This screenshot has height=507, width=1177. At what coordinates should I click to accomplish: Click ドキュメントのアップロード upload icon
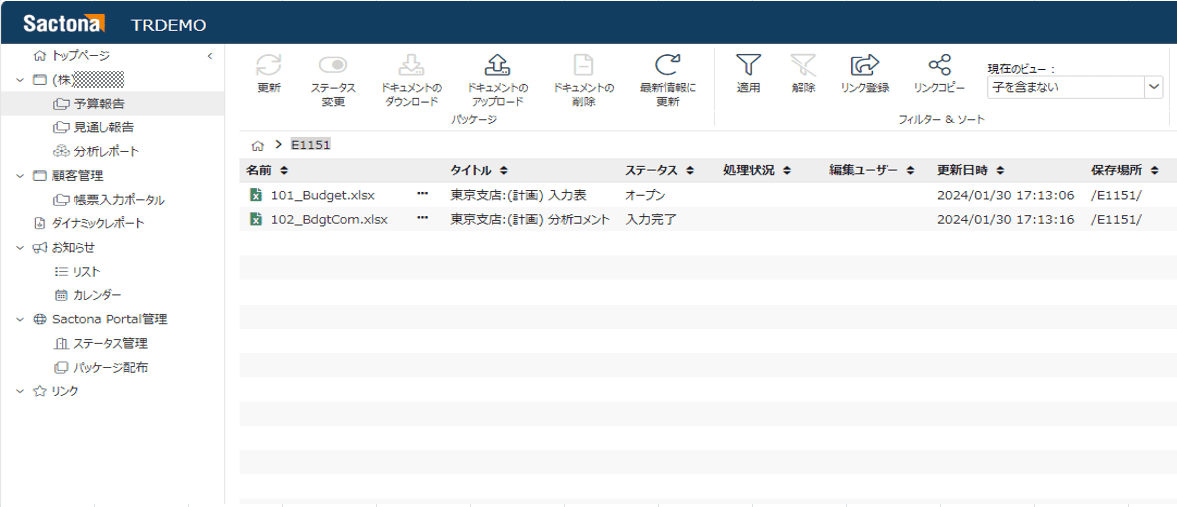(497, 66)
